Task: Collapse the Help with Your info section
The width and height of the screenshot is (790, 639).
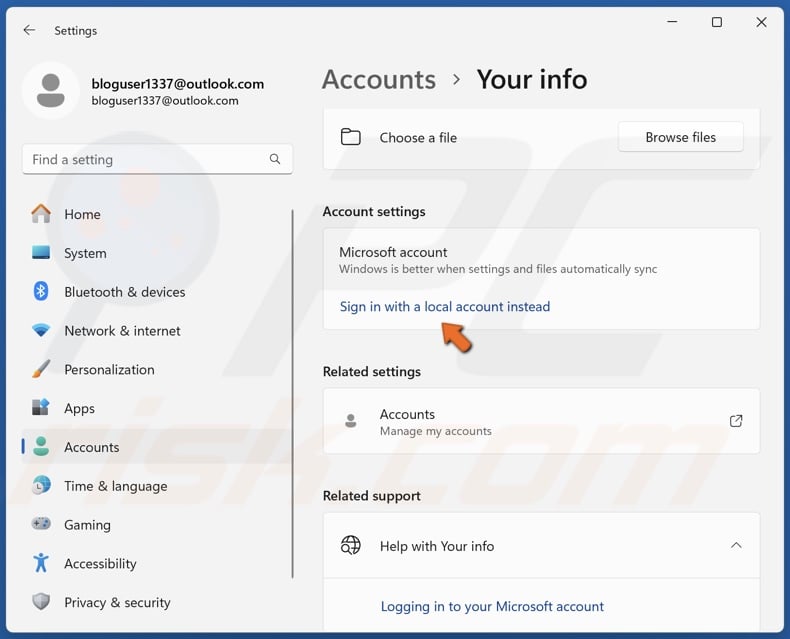Action: pyautogui.click(x=736, y=545)
